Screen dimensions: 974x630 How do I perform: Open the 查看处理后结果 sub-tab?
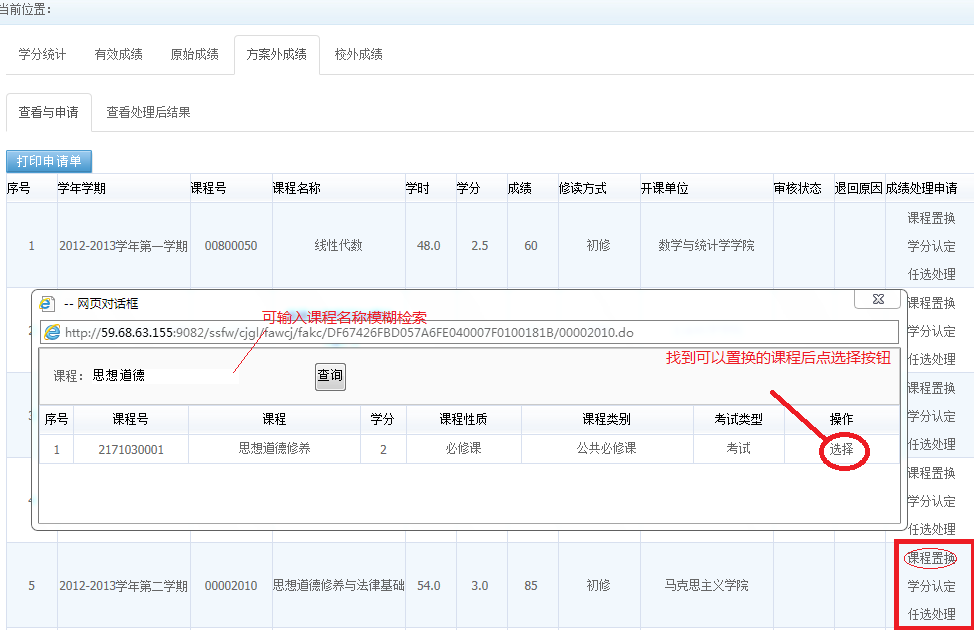(149, 112)
